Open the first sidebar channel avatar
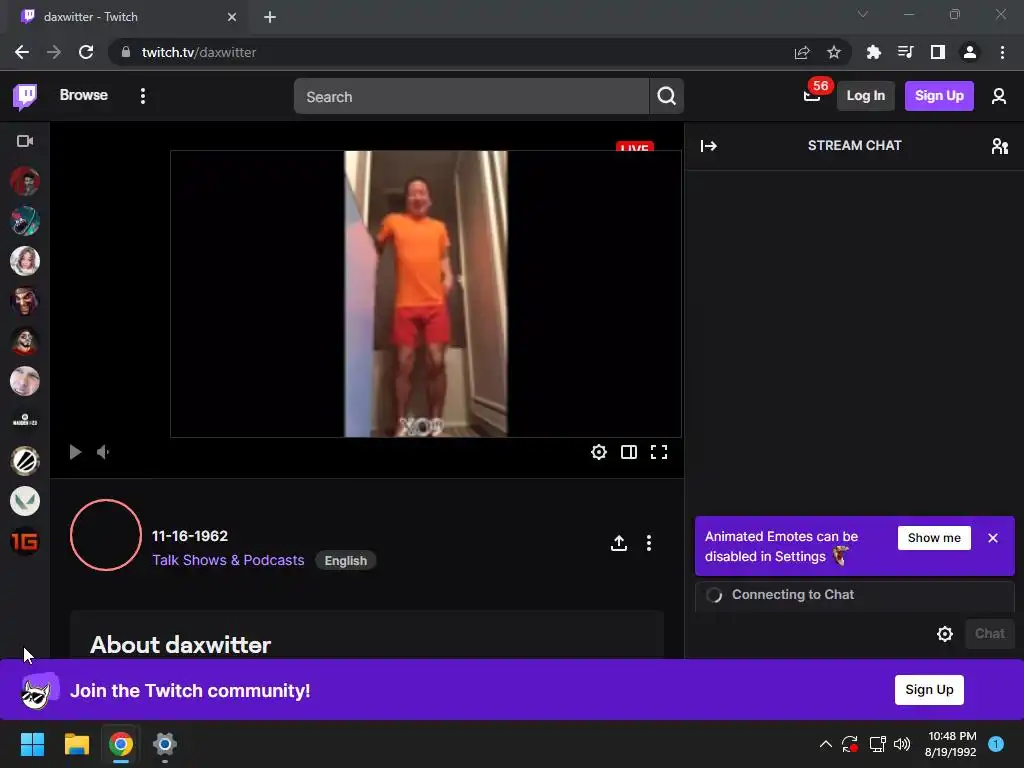1024x768 pixels. click(25, 182)
